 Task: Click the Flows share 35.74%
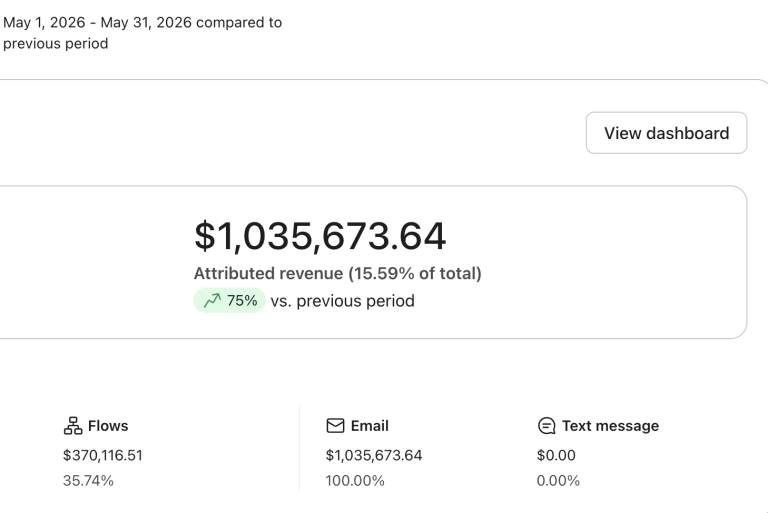pyautogui.click(x=88, y=481)
